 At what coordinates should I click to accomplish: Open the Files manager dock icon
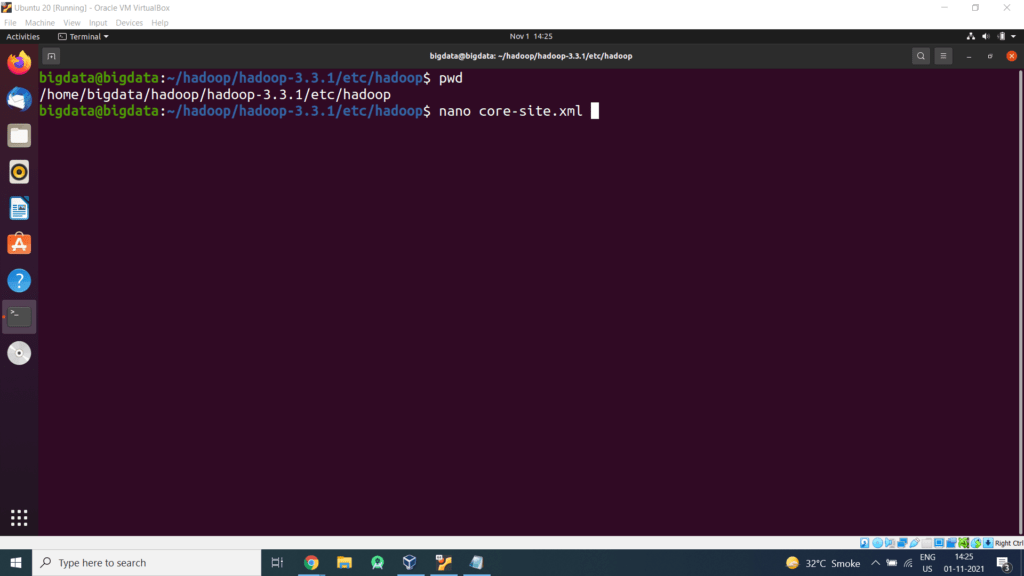[19, 136]
